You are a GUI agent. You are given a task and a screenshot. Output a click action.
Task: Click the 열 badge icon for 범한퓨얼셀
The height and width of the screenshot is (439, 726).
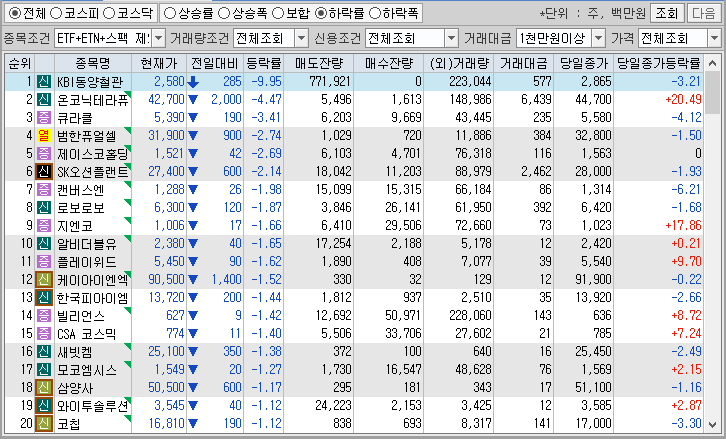(44, 135)
